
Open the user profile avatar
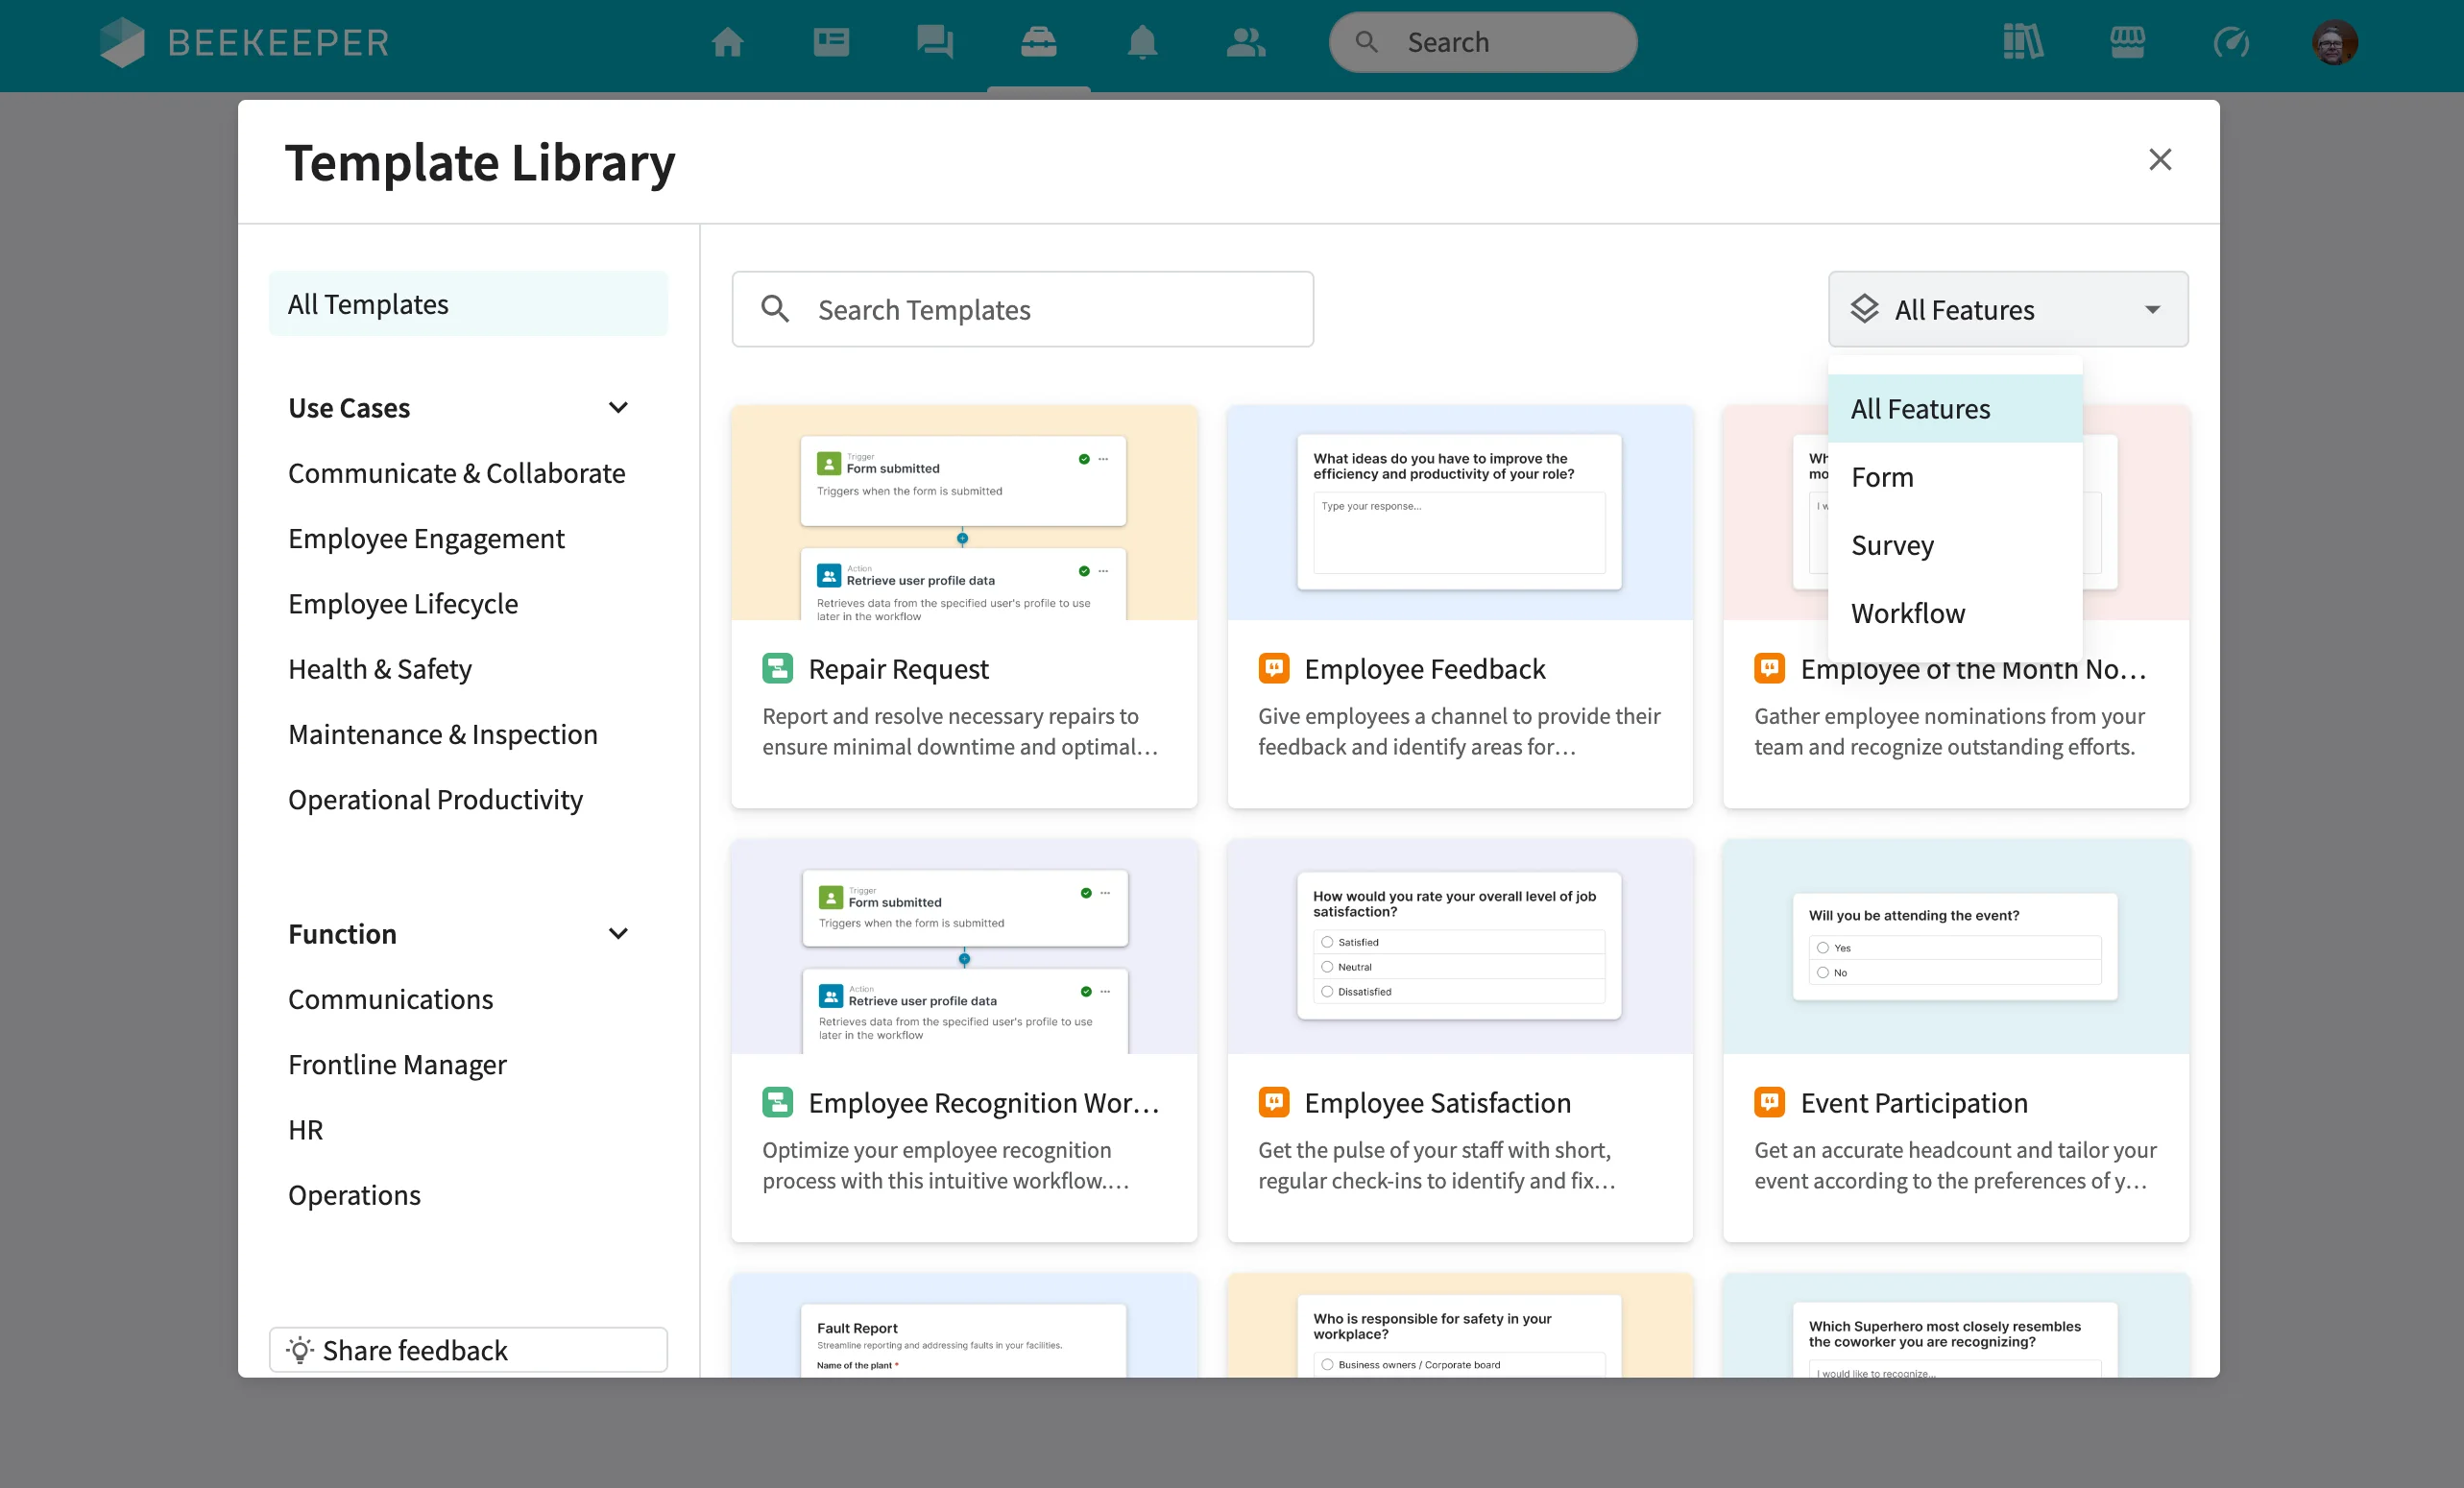2334,42
